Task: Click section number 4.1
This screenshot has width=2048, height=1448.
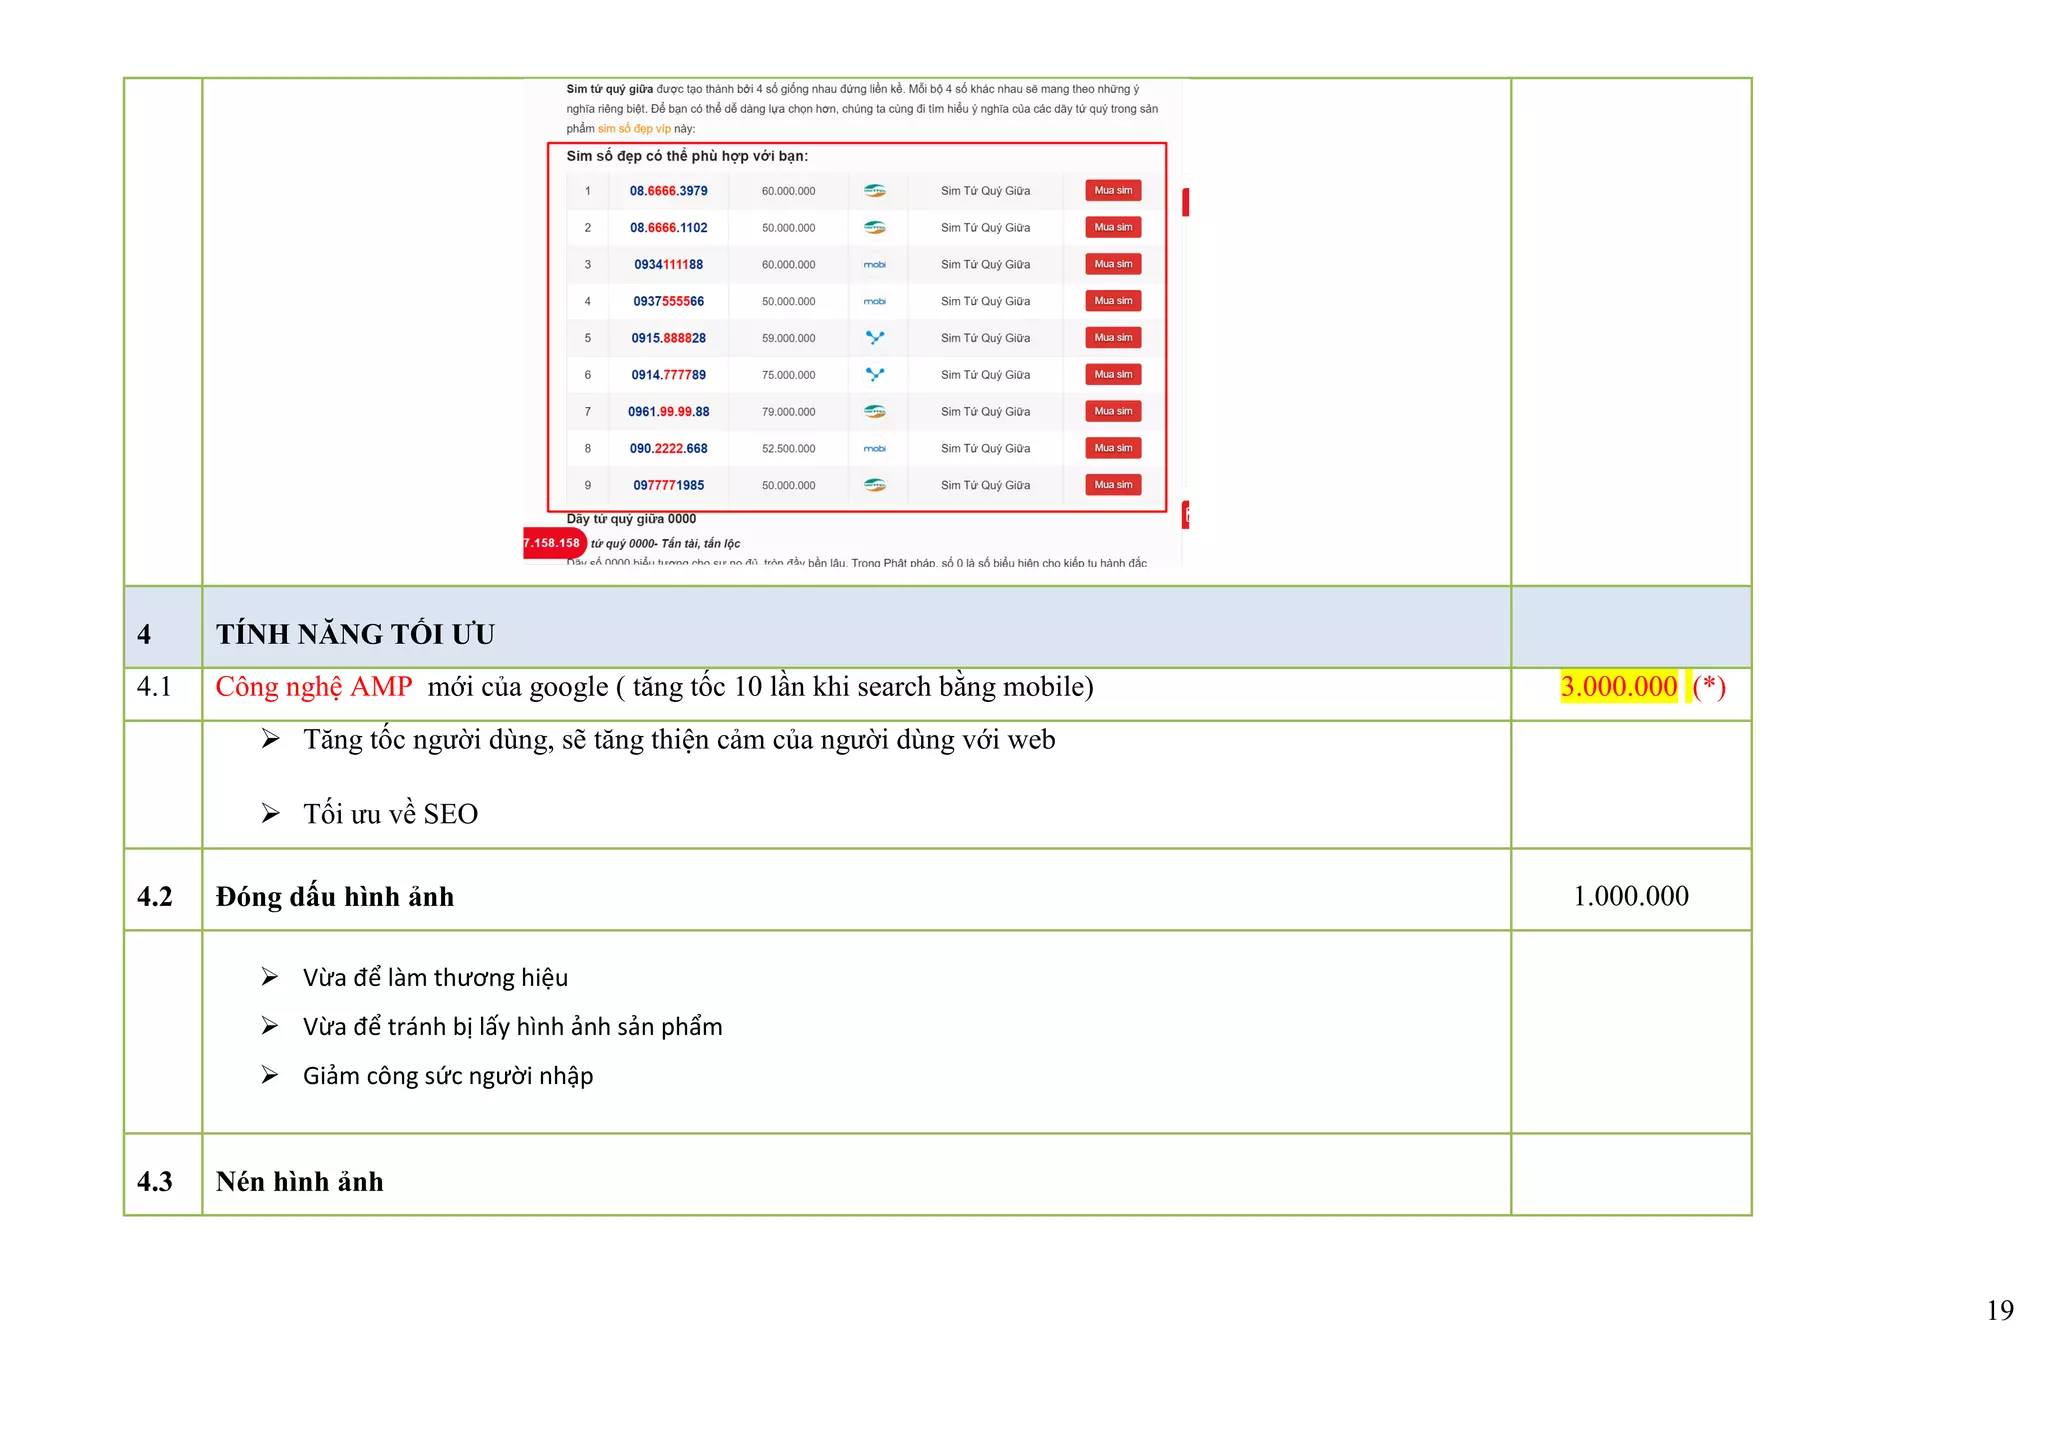Action: click(x=154, y=687)
